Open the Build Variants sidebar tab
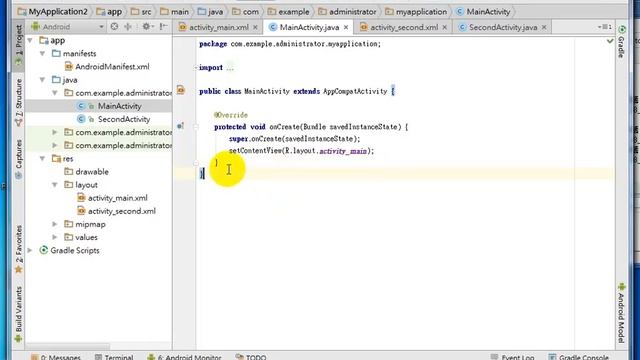 point(19,314)
